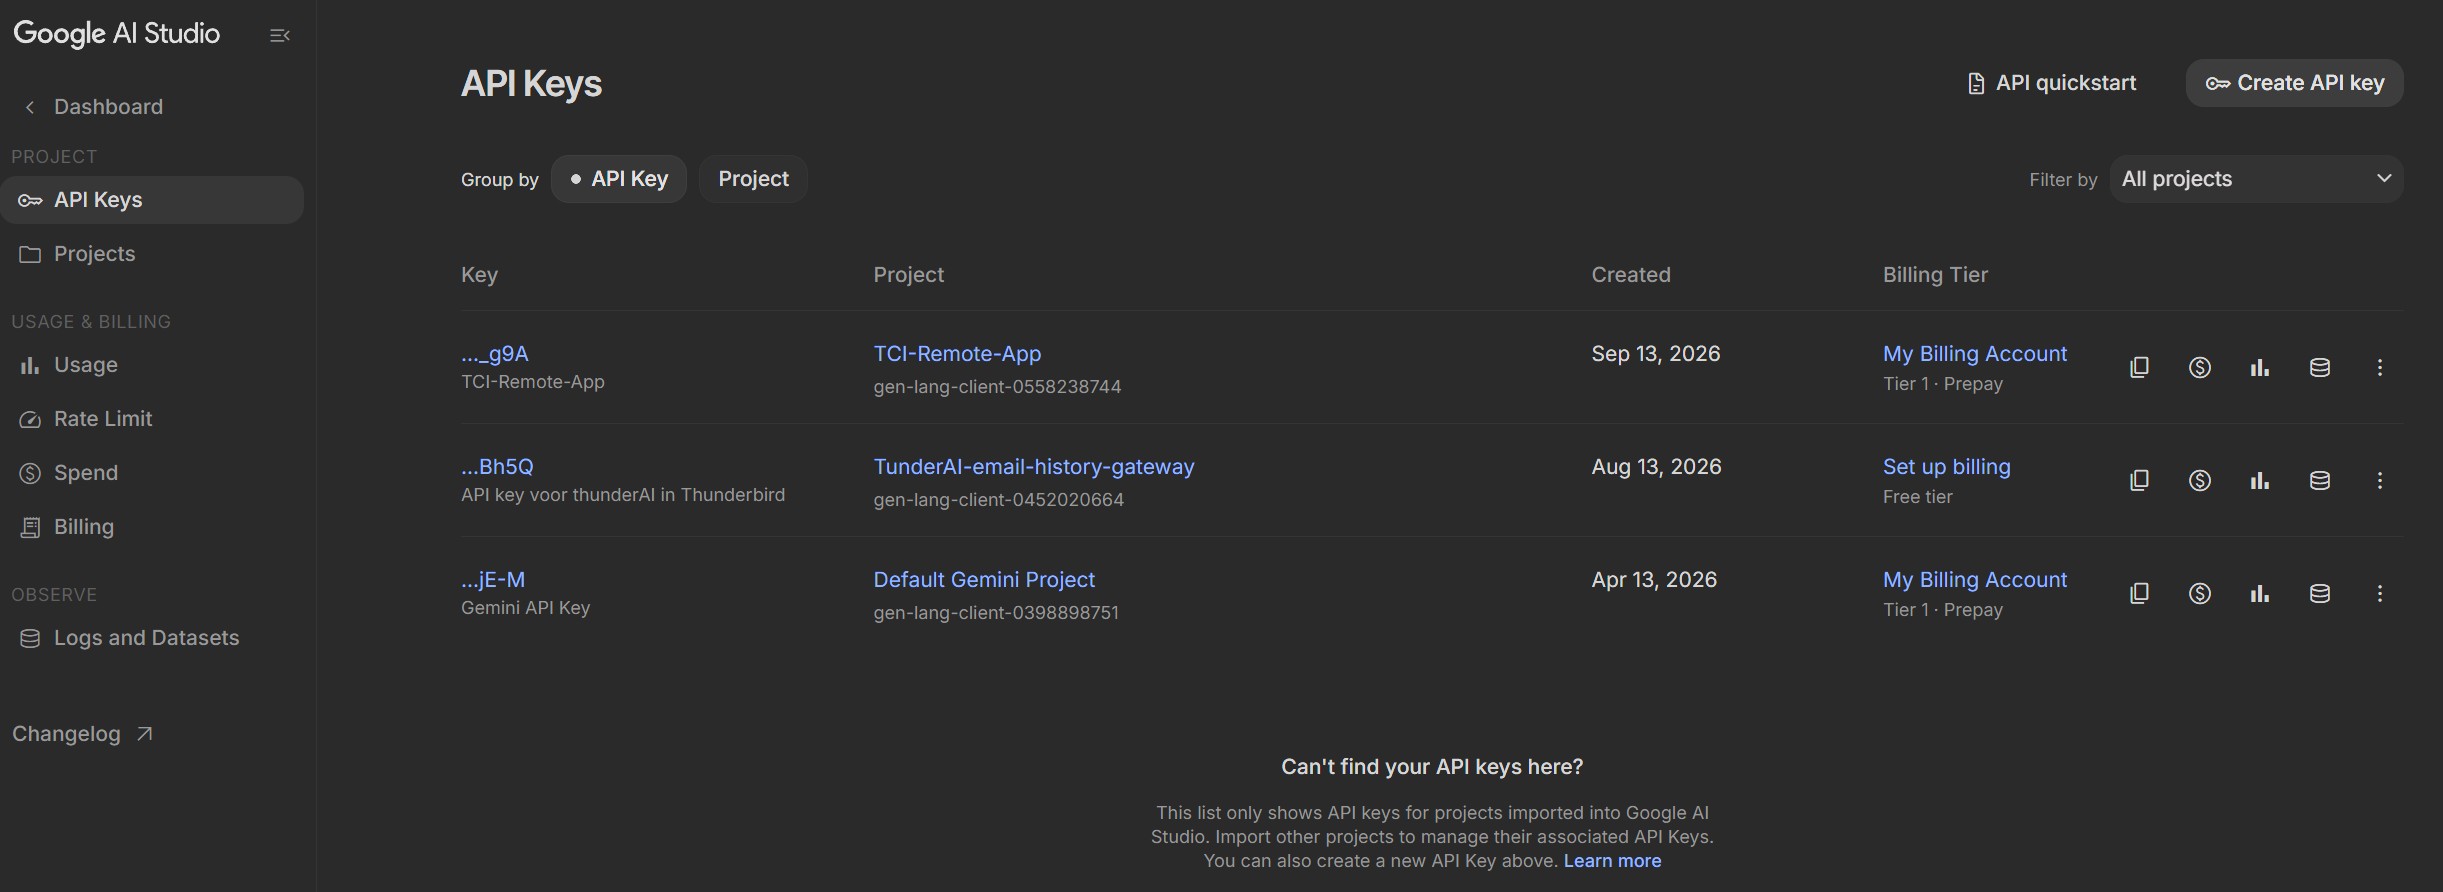The height and width of the screenshot is (892, 2443).
Task: View usage chart in the ...jE-M row
Action: point(2259,593)
